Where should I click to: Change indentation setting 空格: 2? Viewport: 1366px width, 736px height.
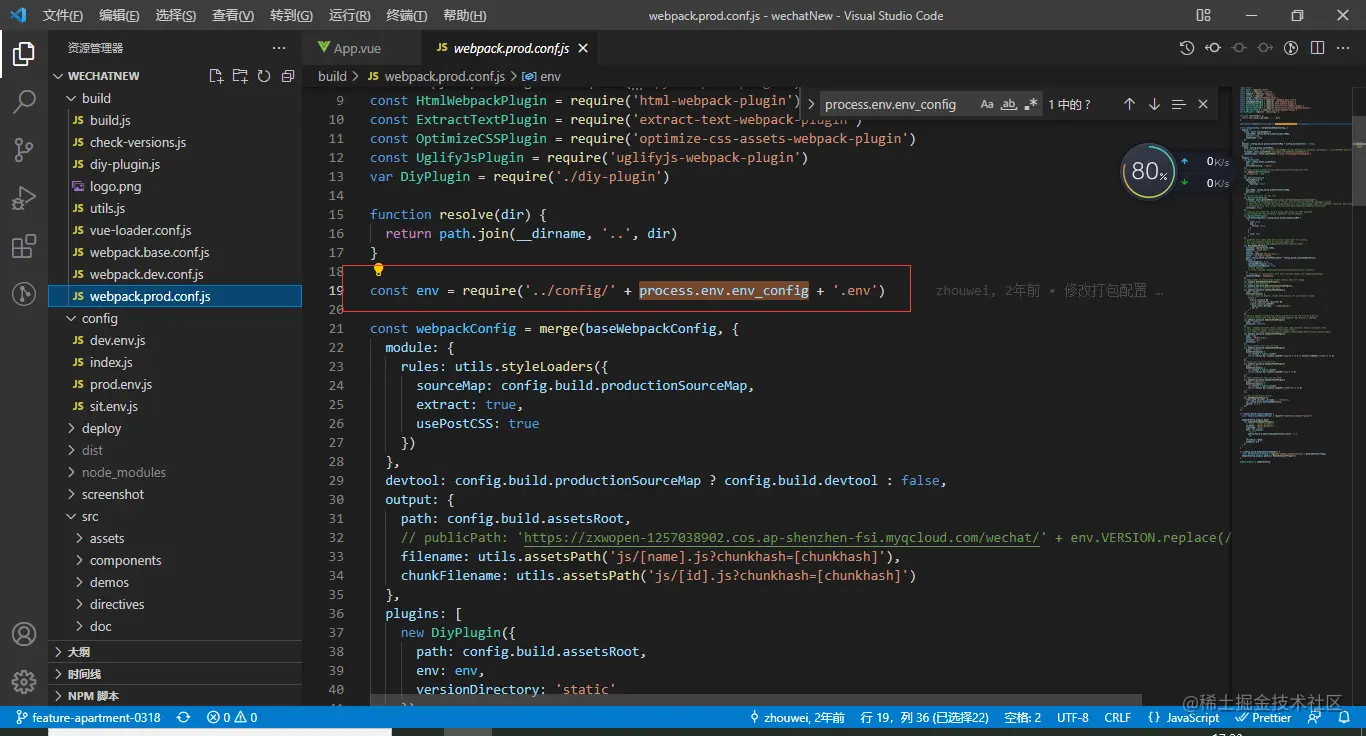point(1023,717)
